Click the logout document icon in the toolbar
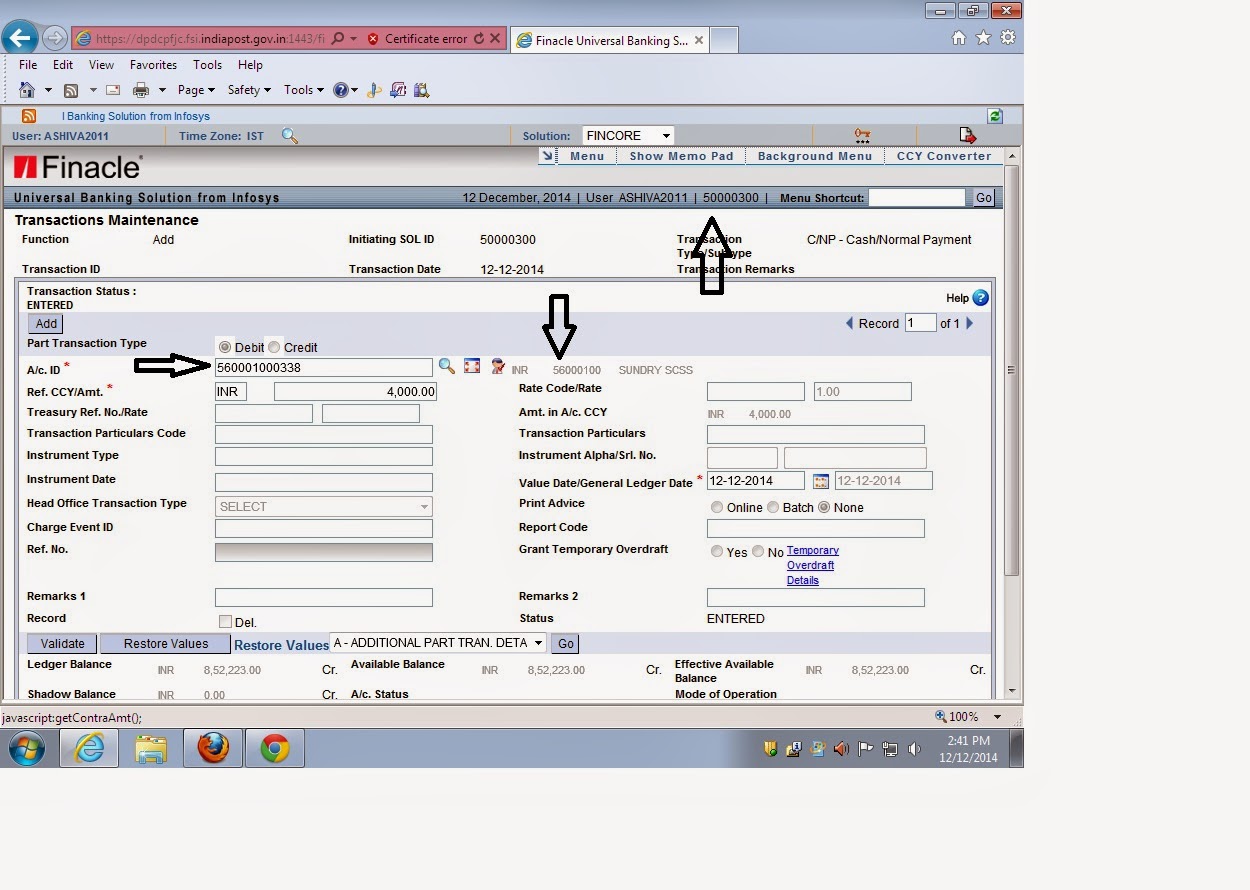The height and width of the screenshot is (890, 1250). (966, 135)
